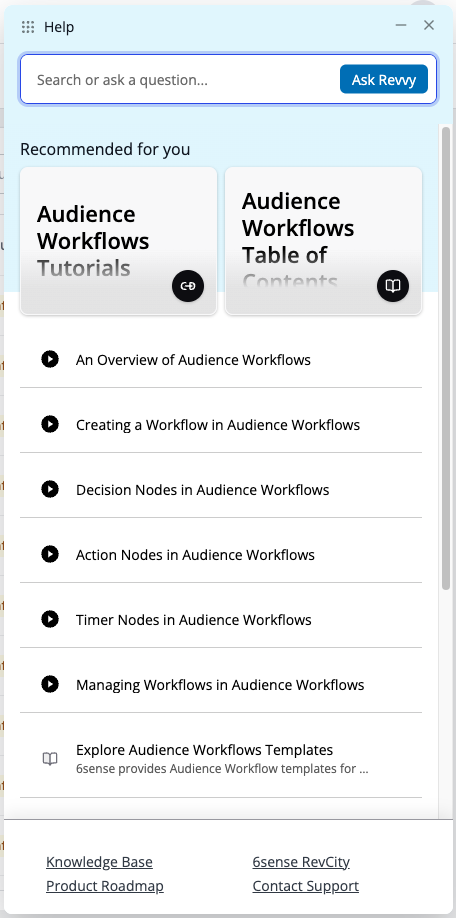Open Audience Workflows Table of Contents card
Screen dimensions: 456x918
(x=323, y=241)
